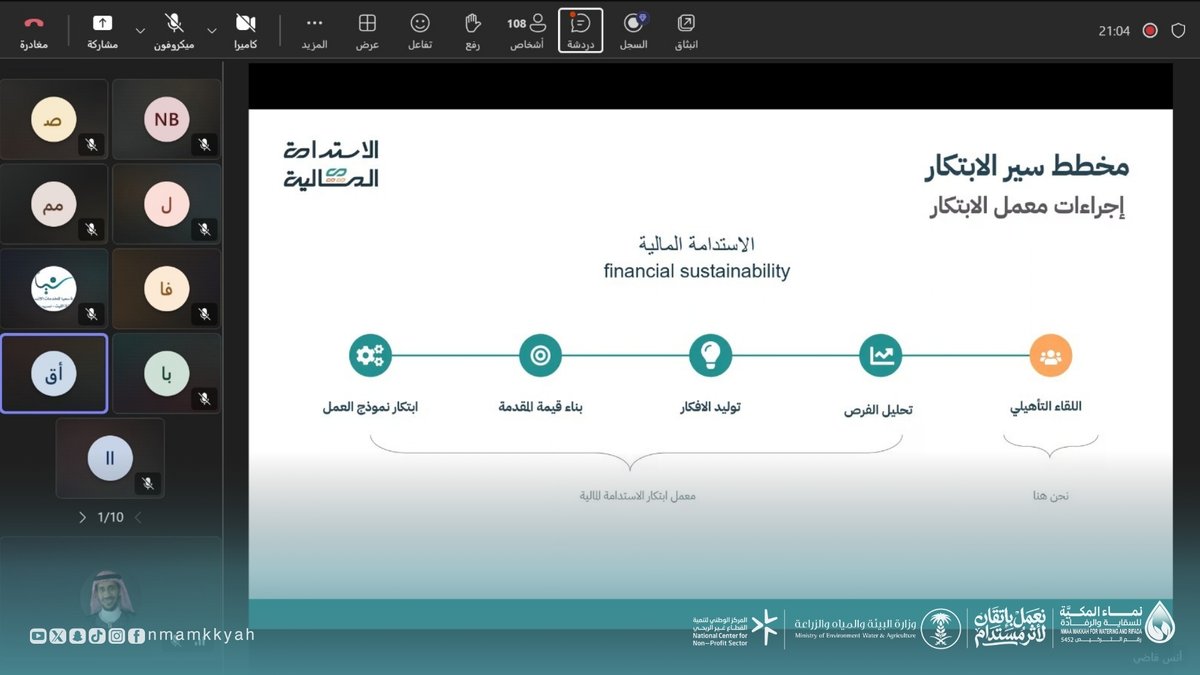Click the الاستدامة المالية logo on slide
1200x675 pixels.
point(331,164)
